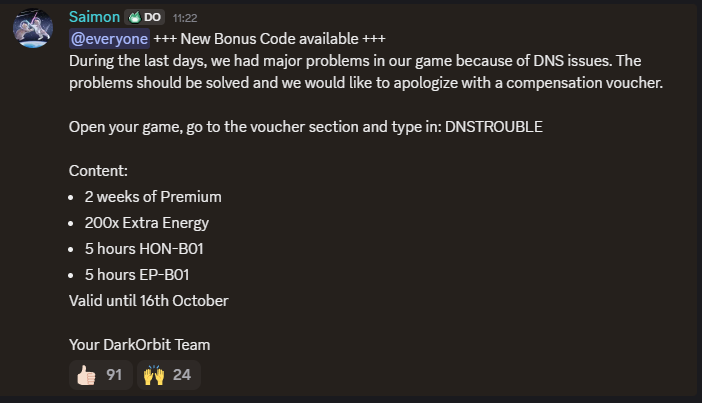
Task: Click the "Content:" heading text
Action: point(98,170)
